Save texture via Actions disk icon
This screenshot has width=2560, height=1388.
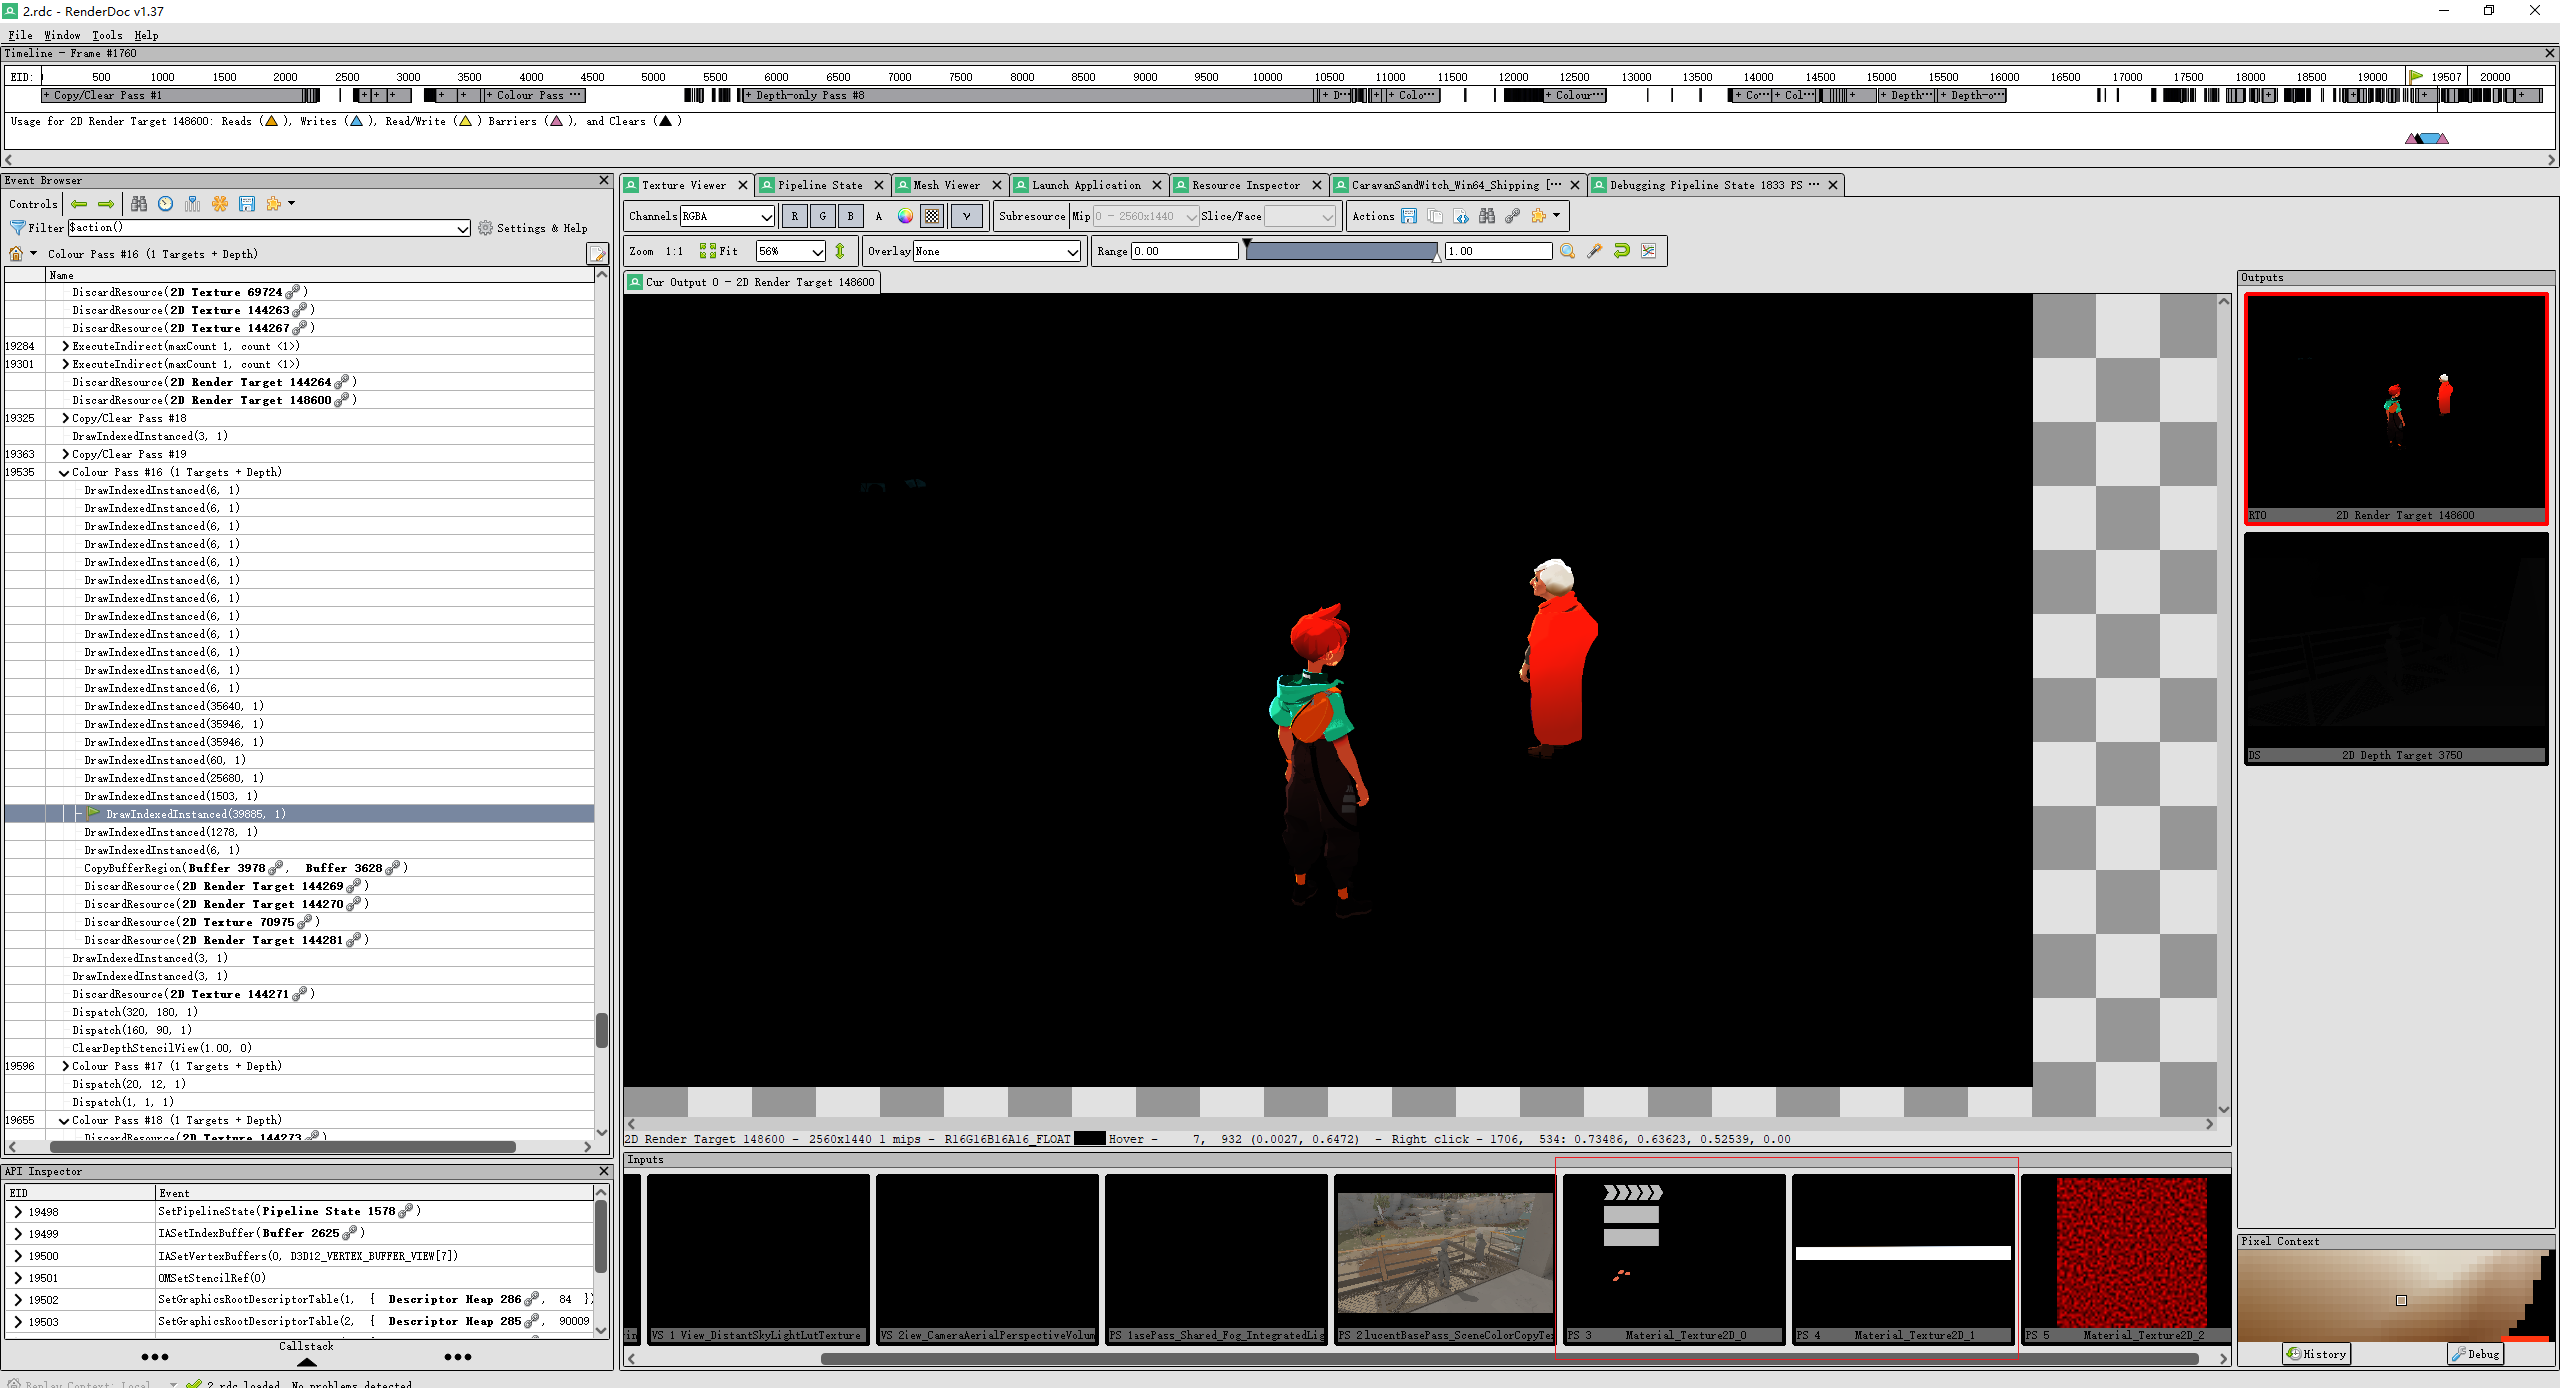pyautogui.click(x=1409, y=216)
